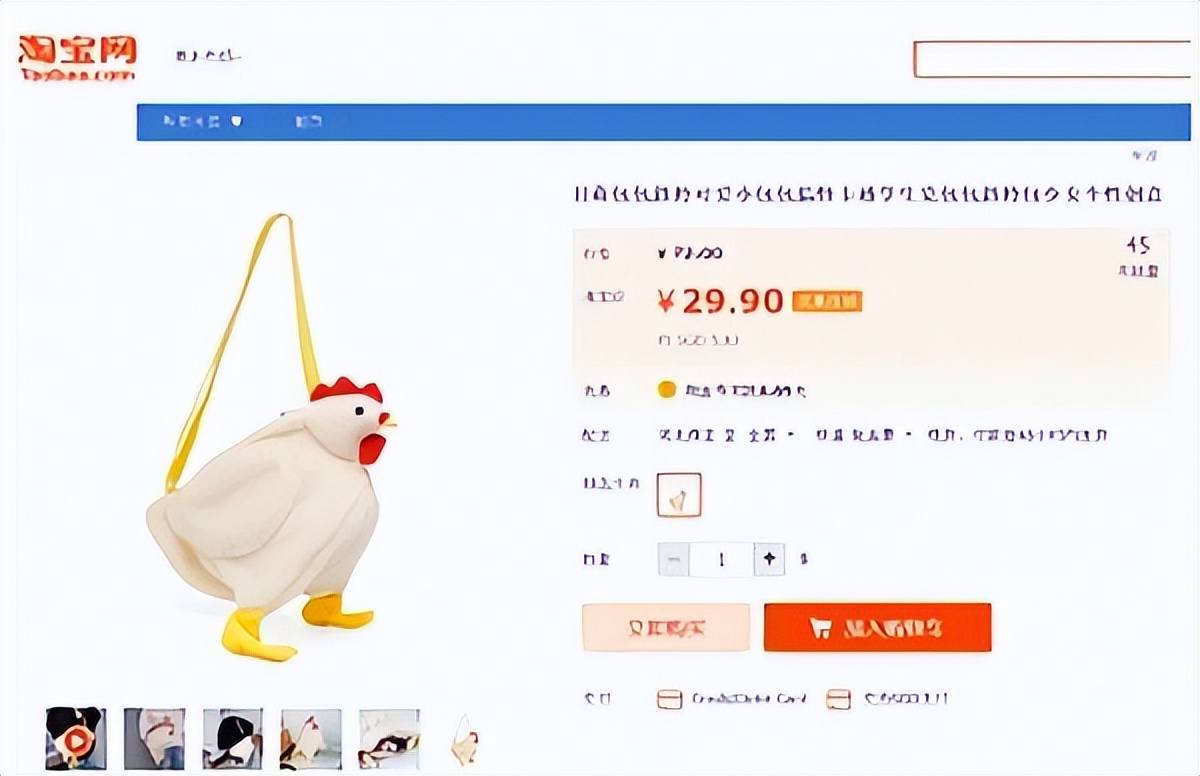
Task: Click the light orange buy-now button
Action: coord(666,628)
